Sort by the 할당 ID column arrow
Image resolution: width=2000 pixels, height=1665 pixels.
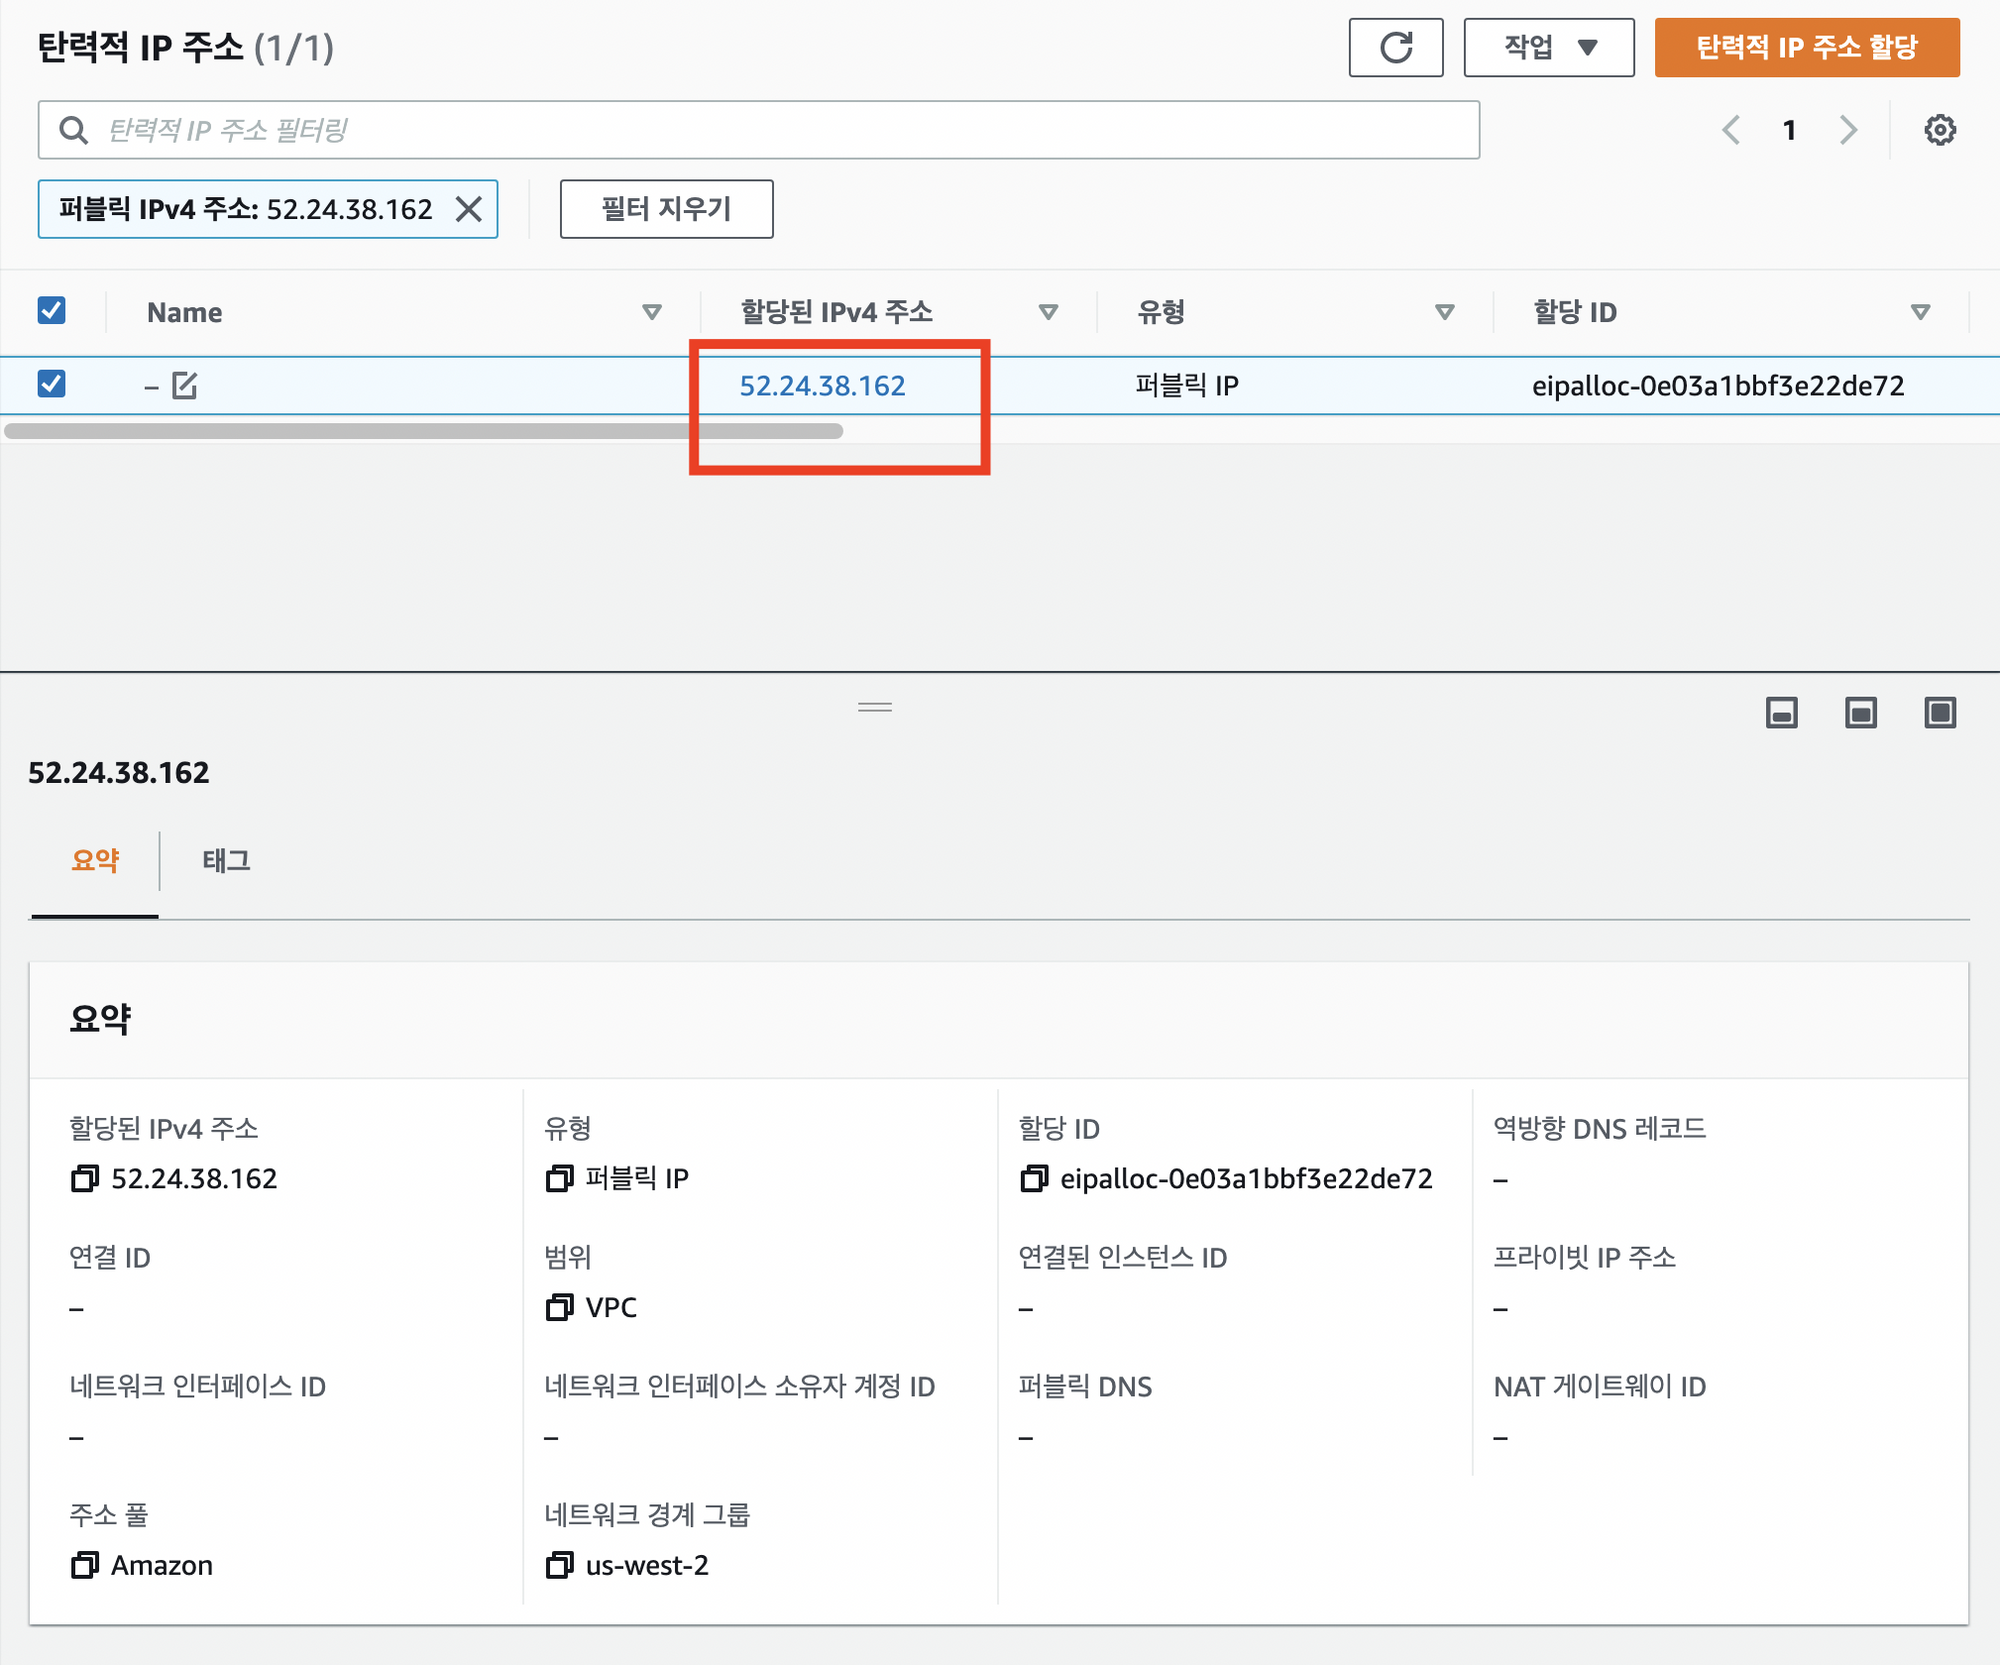coord(1919,312)
